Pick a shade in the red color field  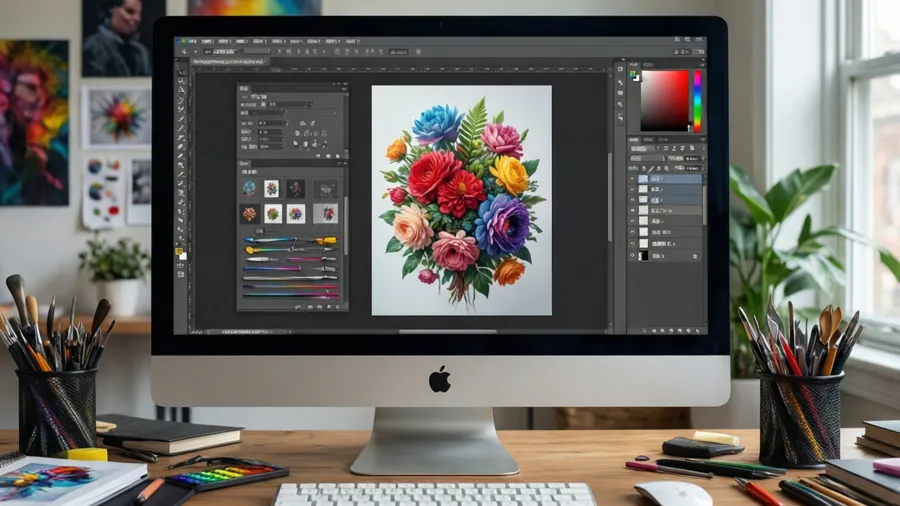(665, 101)
